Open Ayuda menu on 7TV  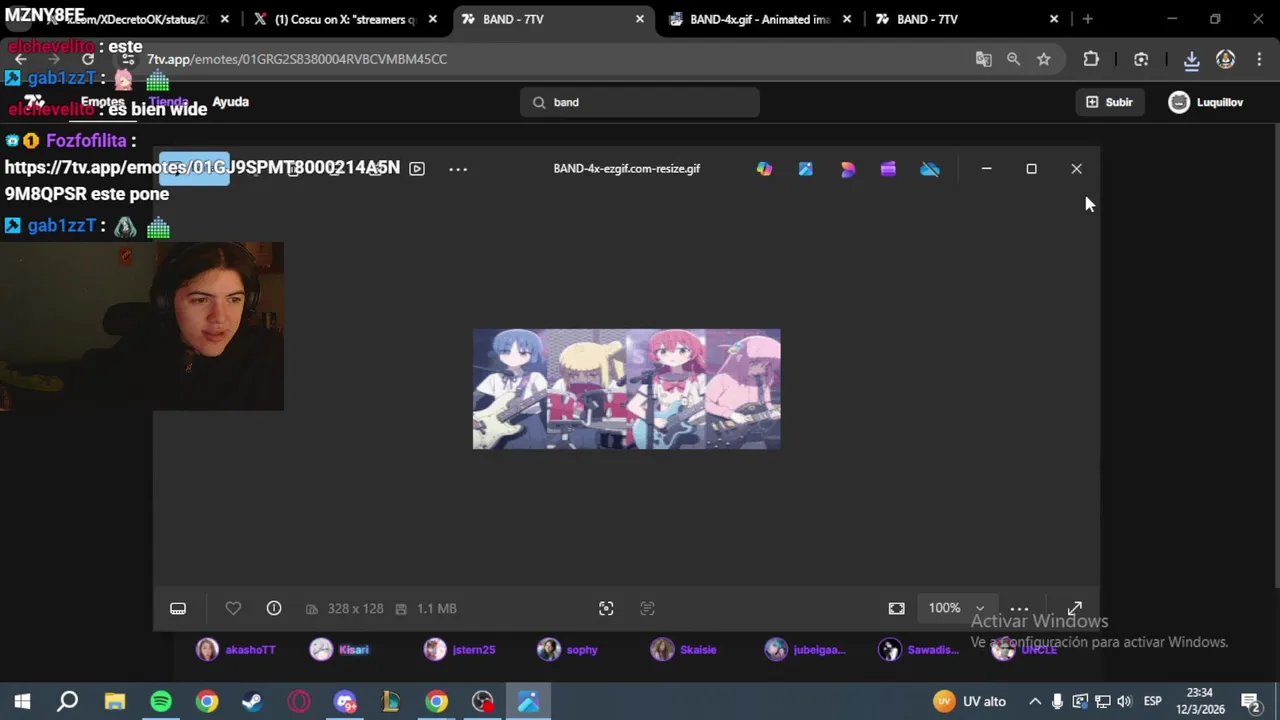click(231, 102)
